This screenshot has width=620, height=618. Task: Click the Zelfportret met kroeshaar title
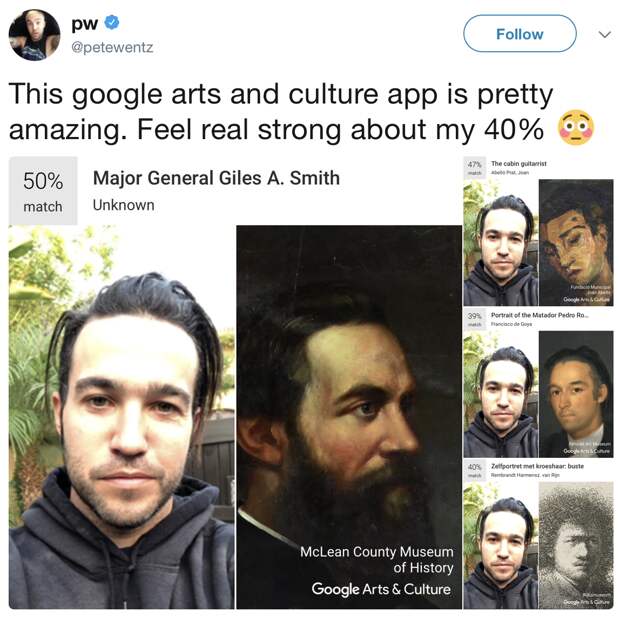coord(537,466)
